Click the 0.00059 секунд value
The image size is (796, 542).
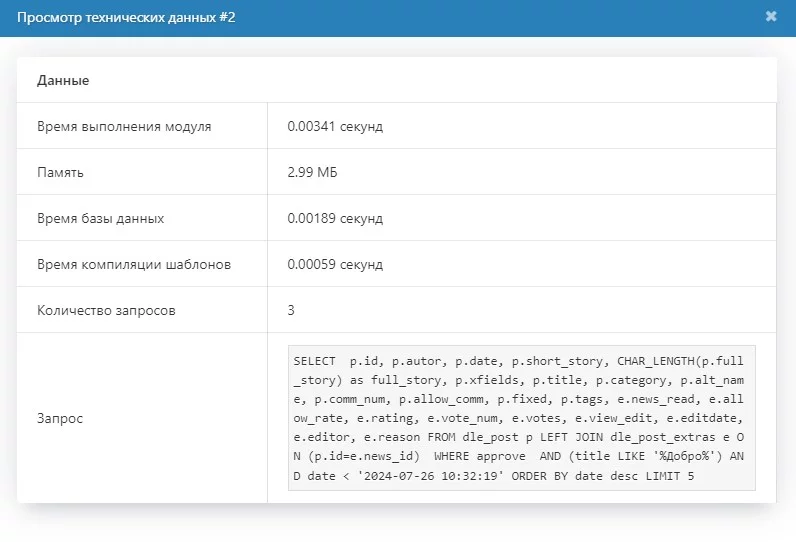point(335,265)
